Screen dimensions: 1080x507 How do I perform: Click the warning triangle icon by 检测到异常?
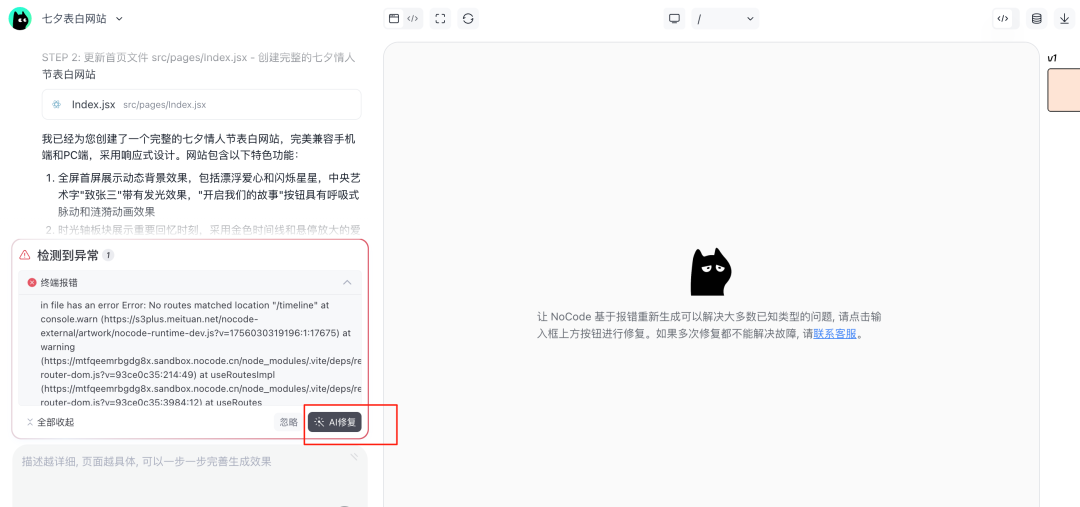(25, 255)
